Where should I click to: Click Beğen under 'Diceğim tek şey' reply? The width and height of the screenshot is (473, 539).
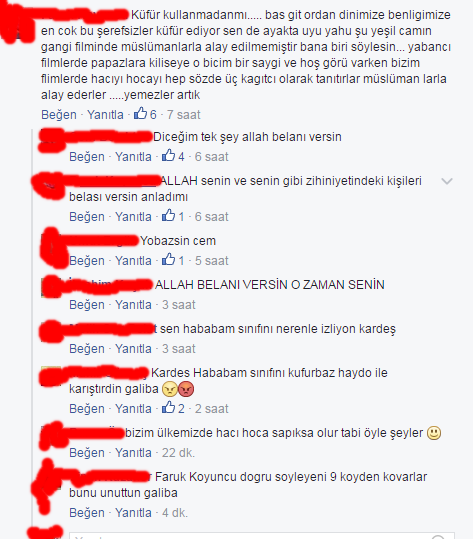(x=87, y=157)
